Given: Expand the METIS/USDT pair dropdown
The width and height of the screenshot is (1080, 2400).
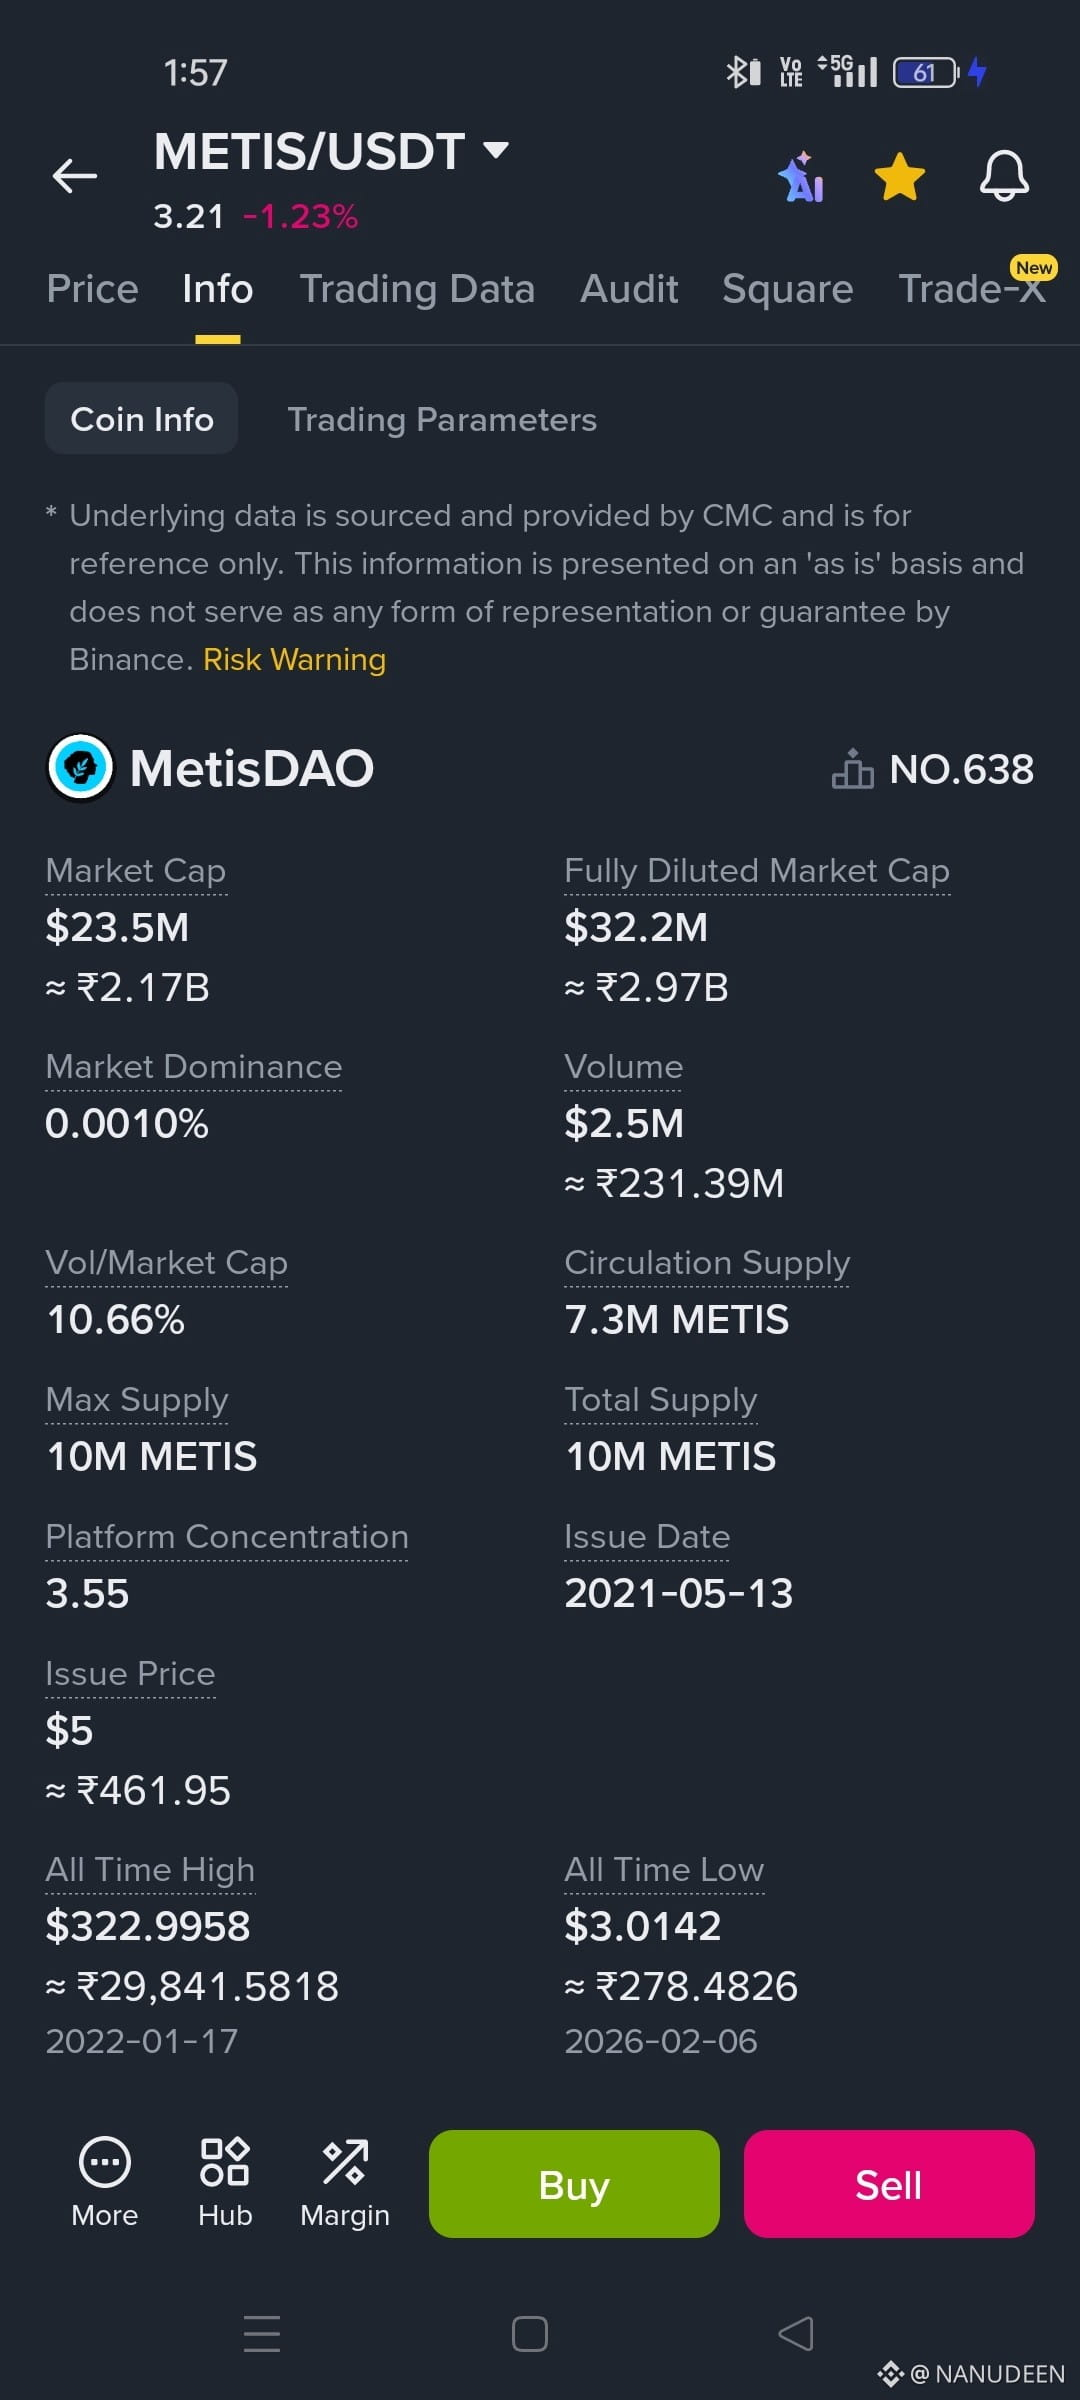Looking at the screenshot, I should [496, 151].
